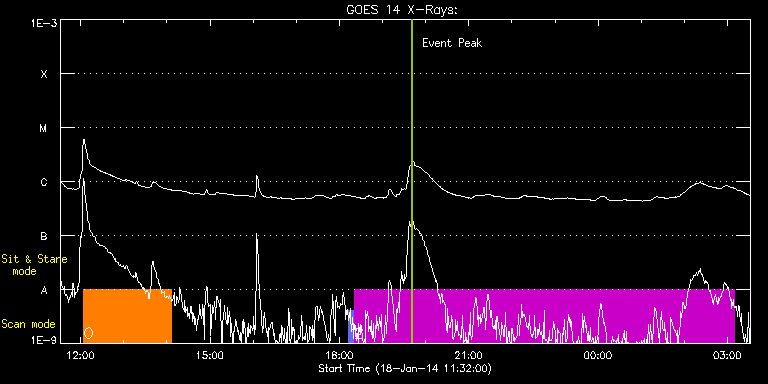Click the white circle marker in orange block
The height and width of the screenshot is (384, 768).
coord(88,333)
